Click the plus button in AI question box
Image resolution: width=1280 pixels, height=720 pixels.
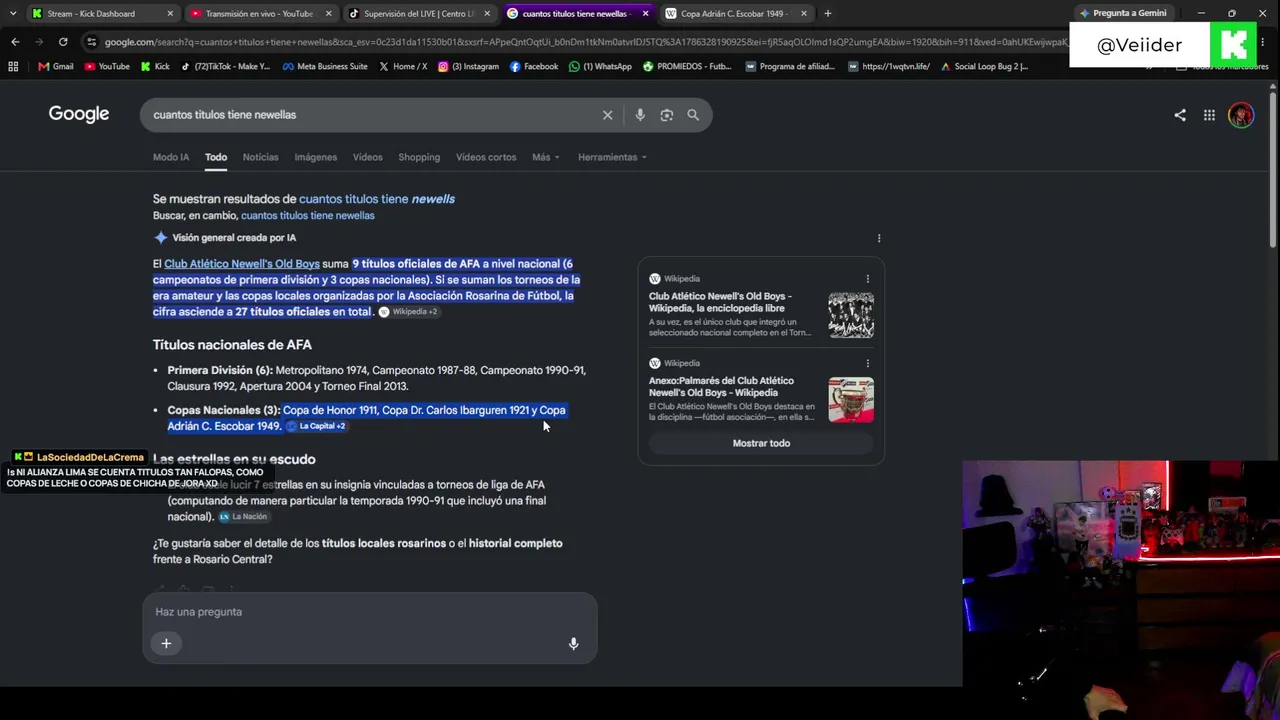[x=166, y=643]
